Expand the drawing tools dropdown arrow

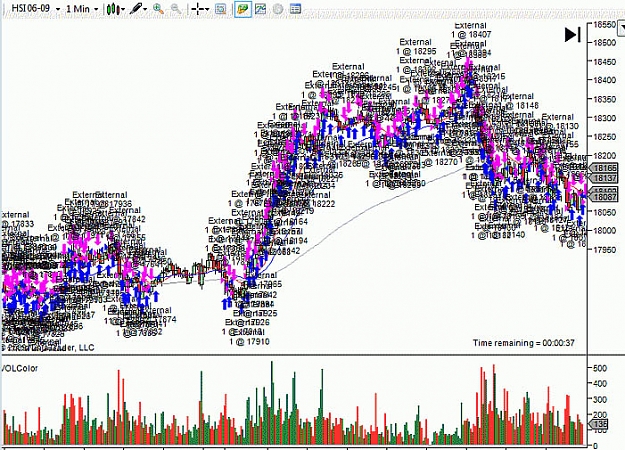tap(145, 9)
